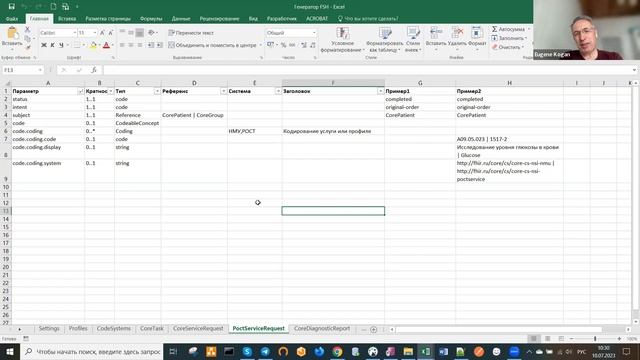The width and height of the screenshot is (640, 360).
Task: Switch to Normal view in status bar
Action: click(533, 338)
